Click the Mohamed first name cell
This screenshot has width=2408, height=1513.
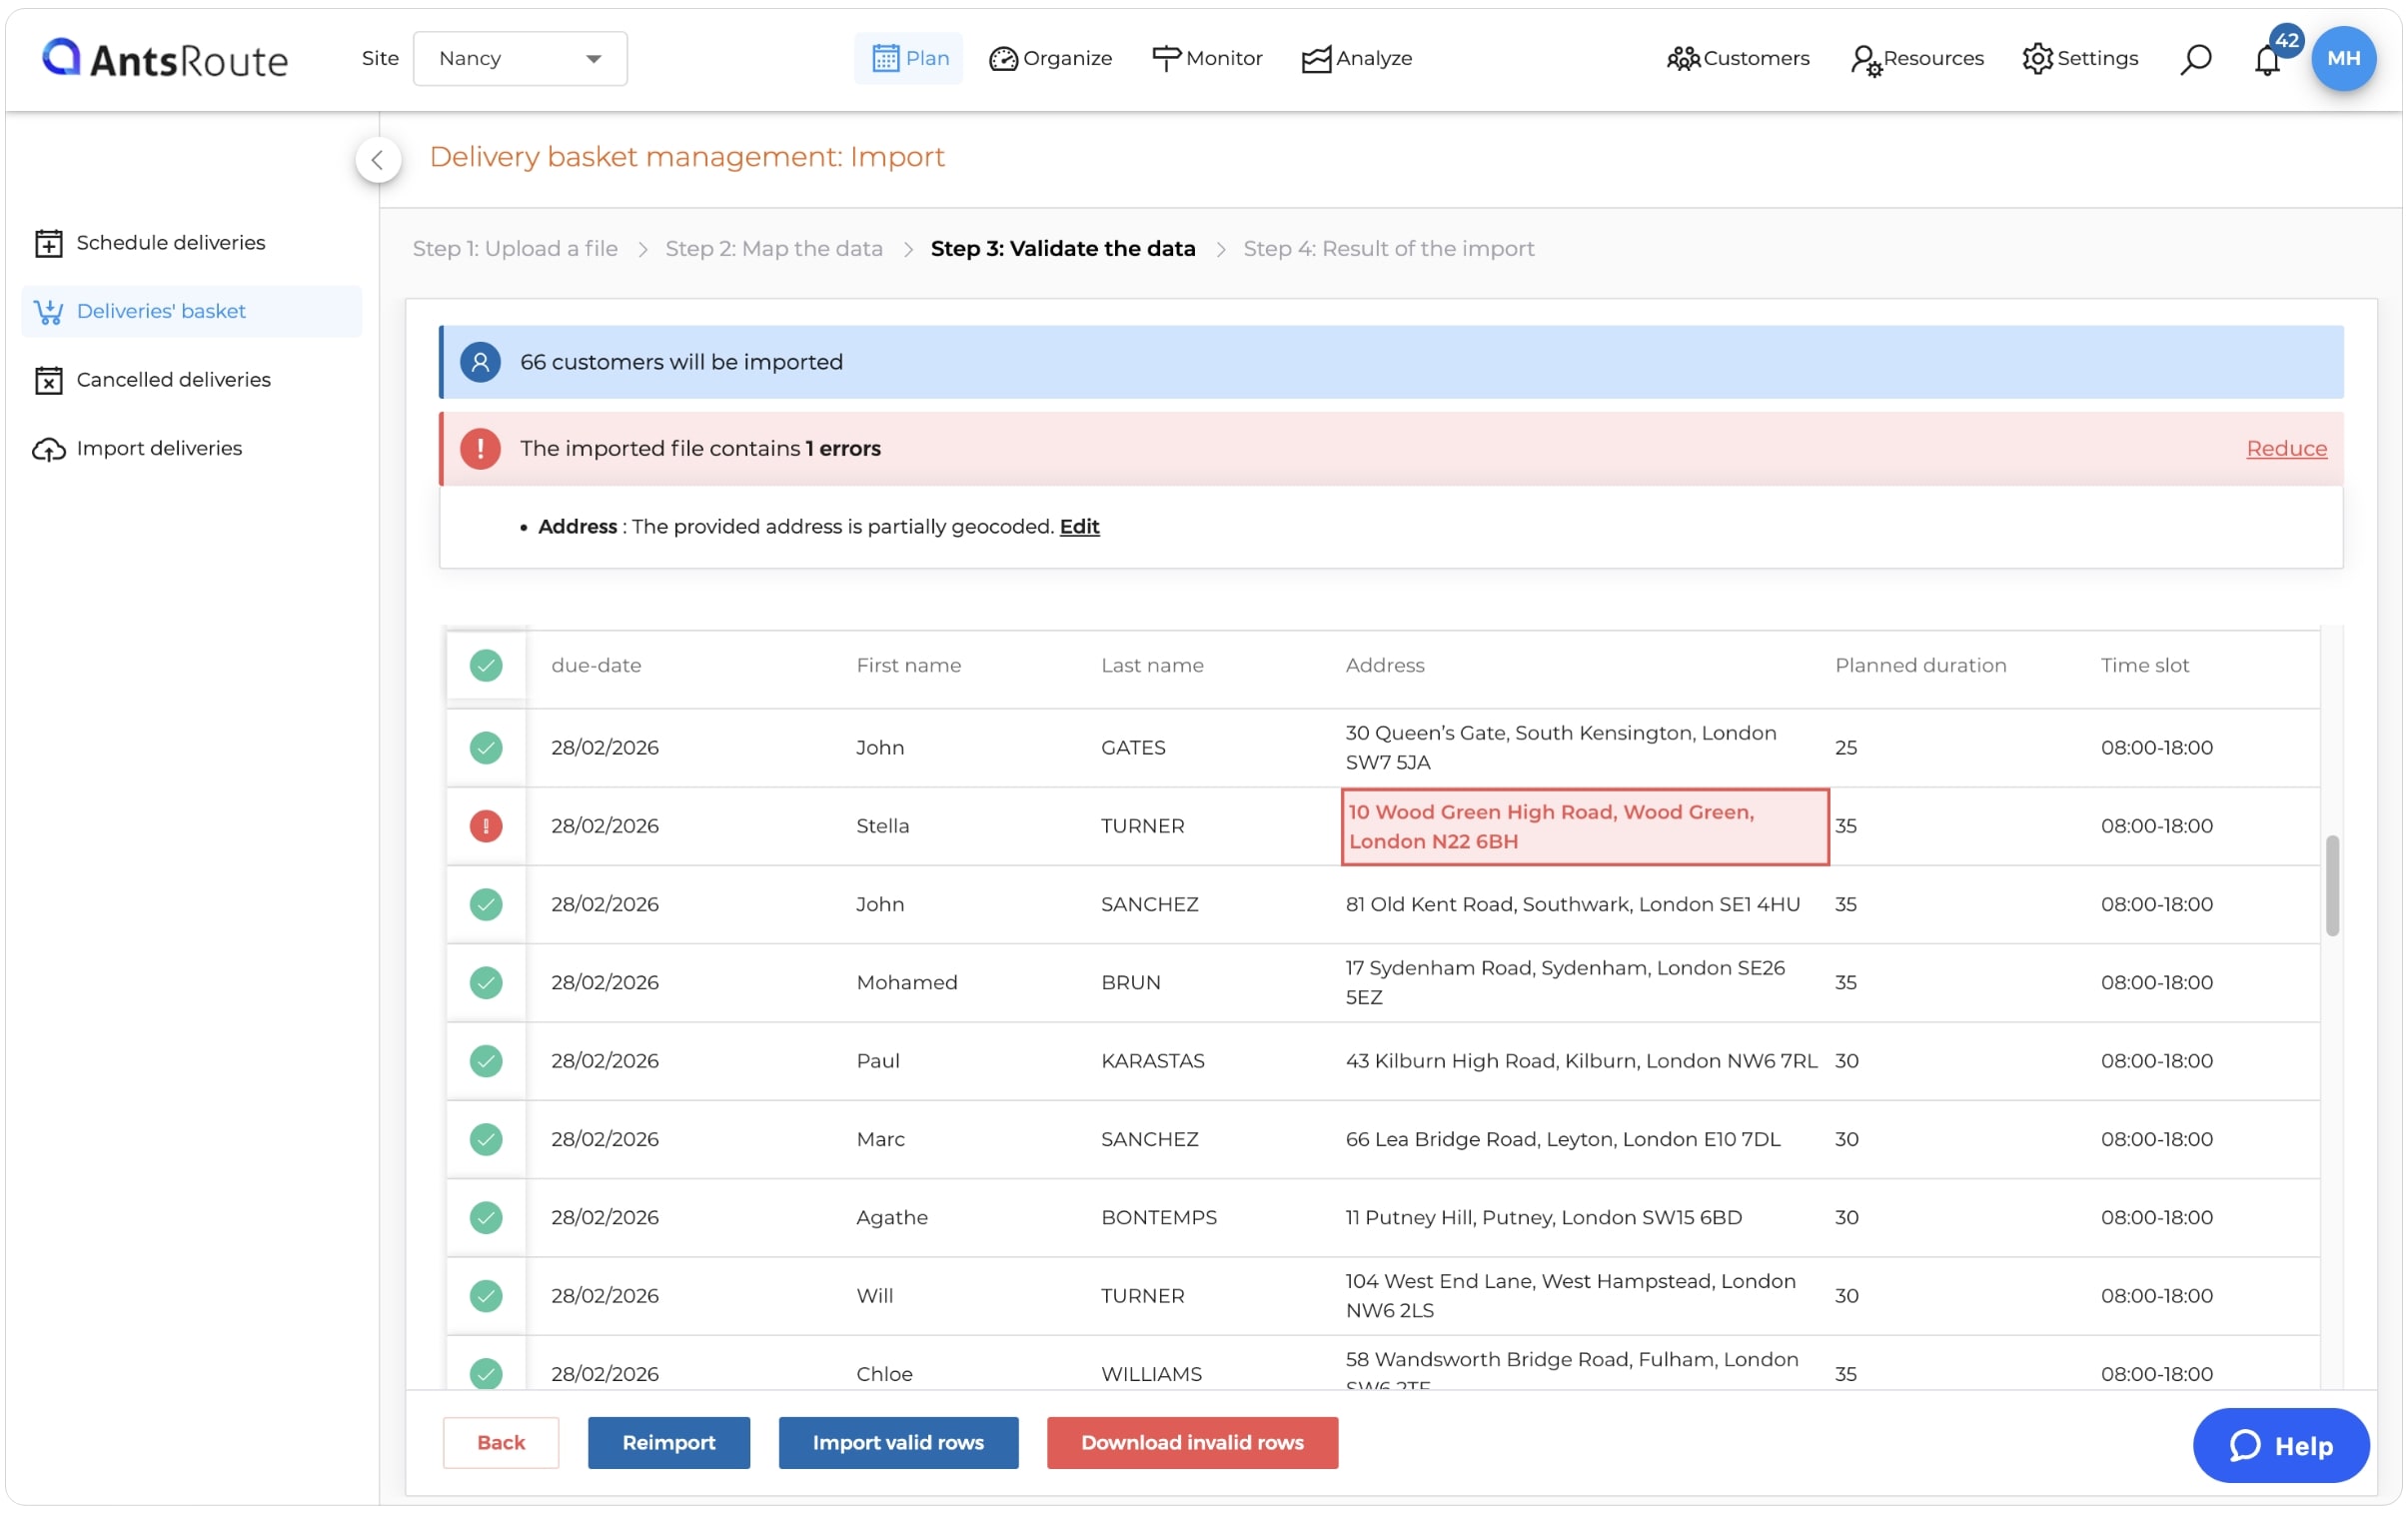coord(906,982)
